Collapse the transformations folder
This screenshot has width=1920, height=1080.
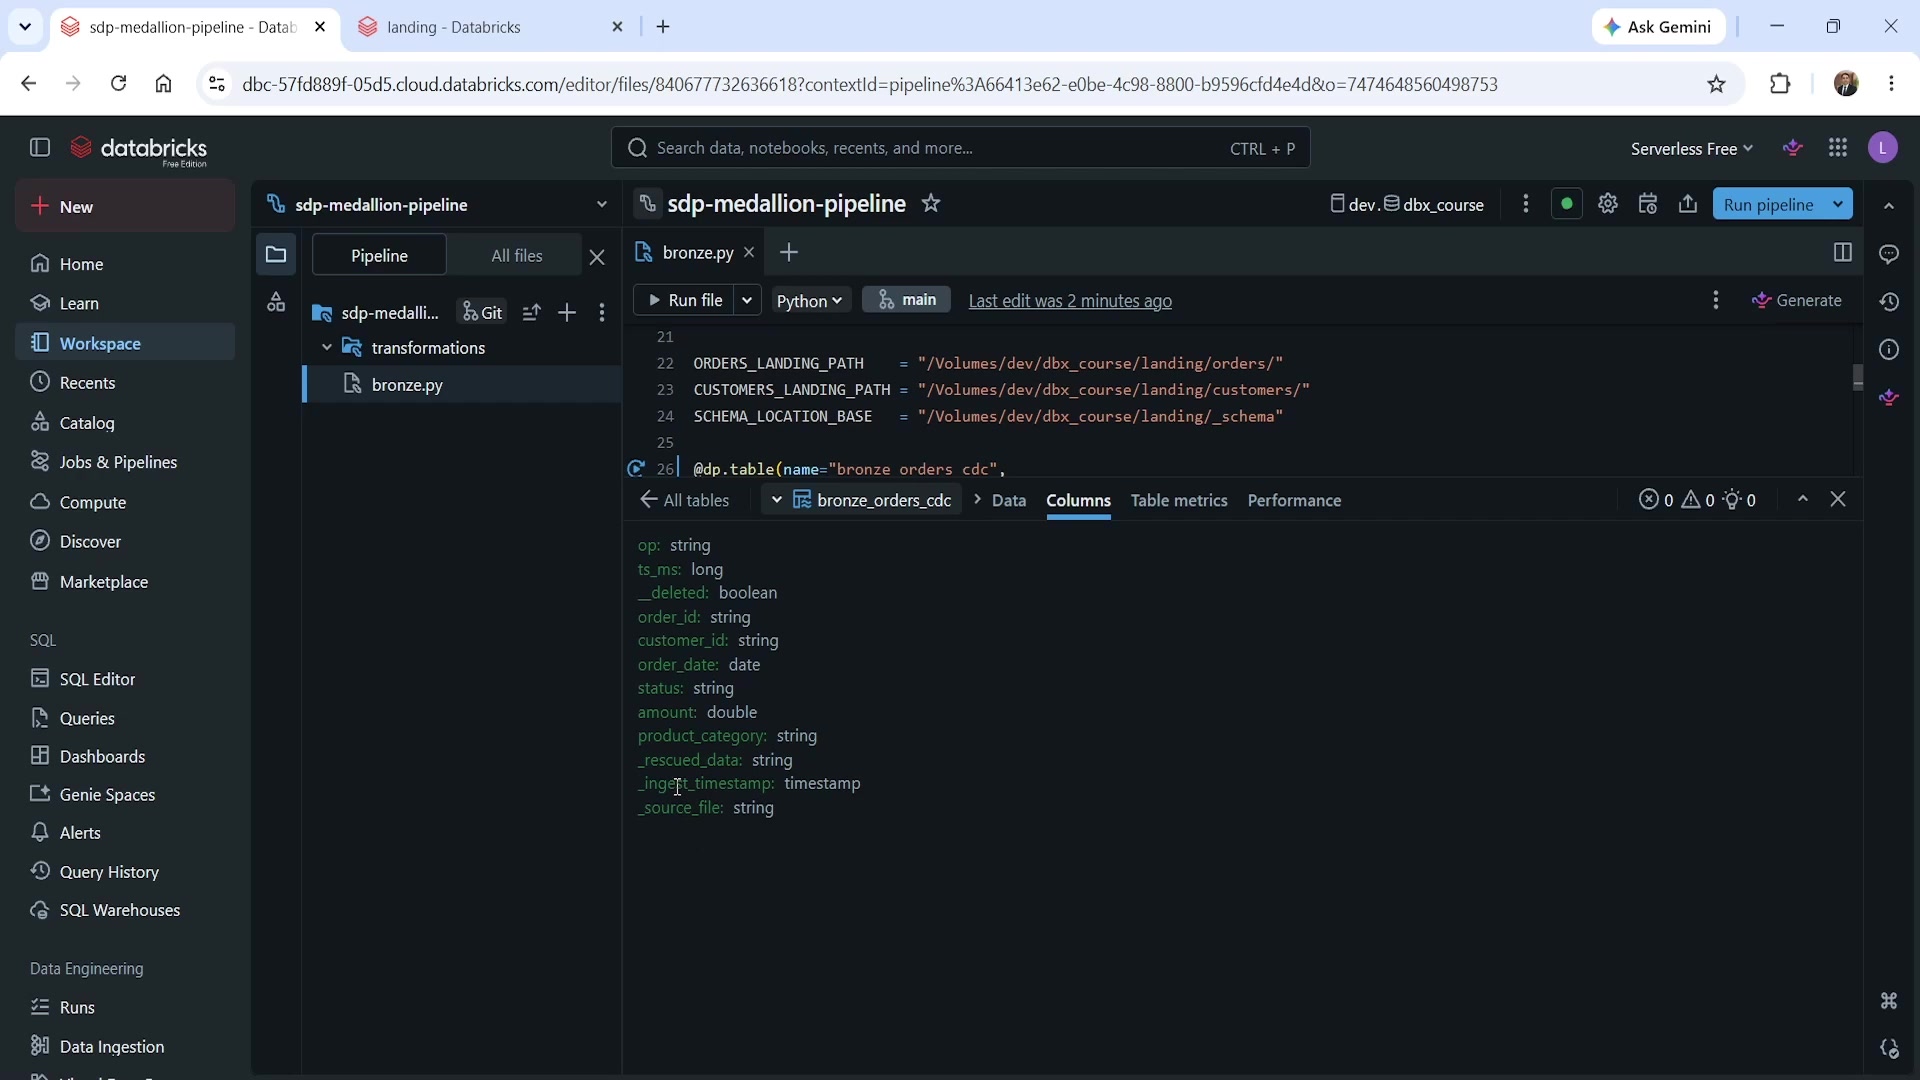(x=327, y=348)
